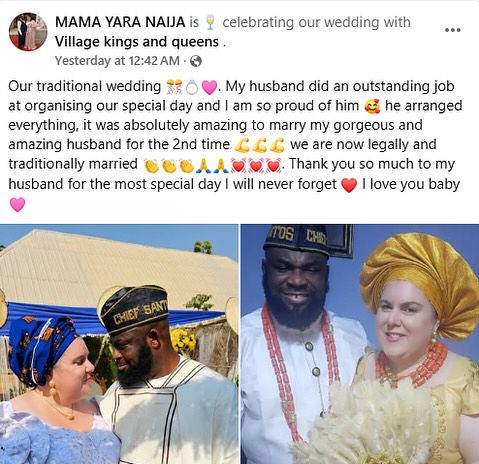Click the champagne glass celebrating icon
Image resolution: width=479 pixels, height=464 pixels.
pyautogui.click(x=210, y=23)
